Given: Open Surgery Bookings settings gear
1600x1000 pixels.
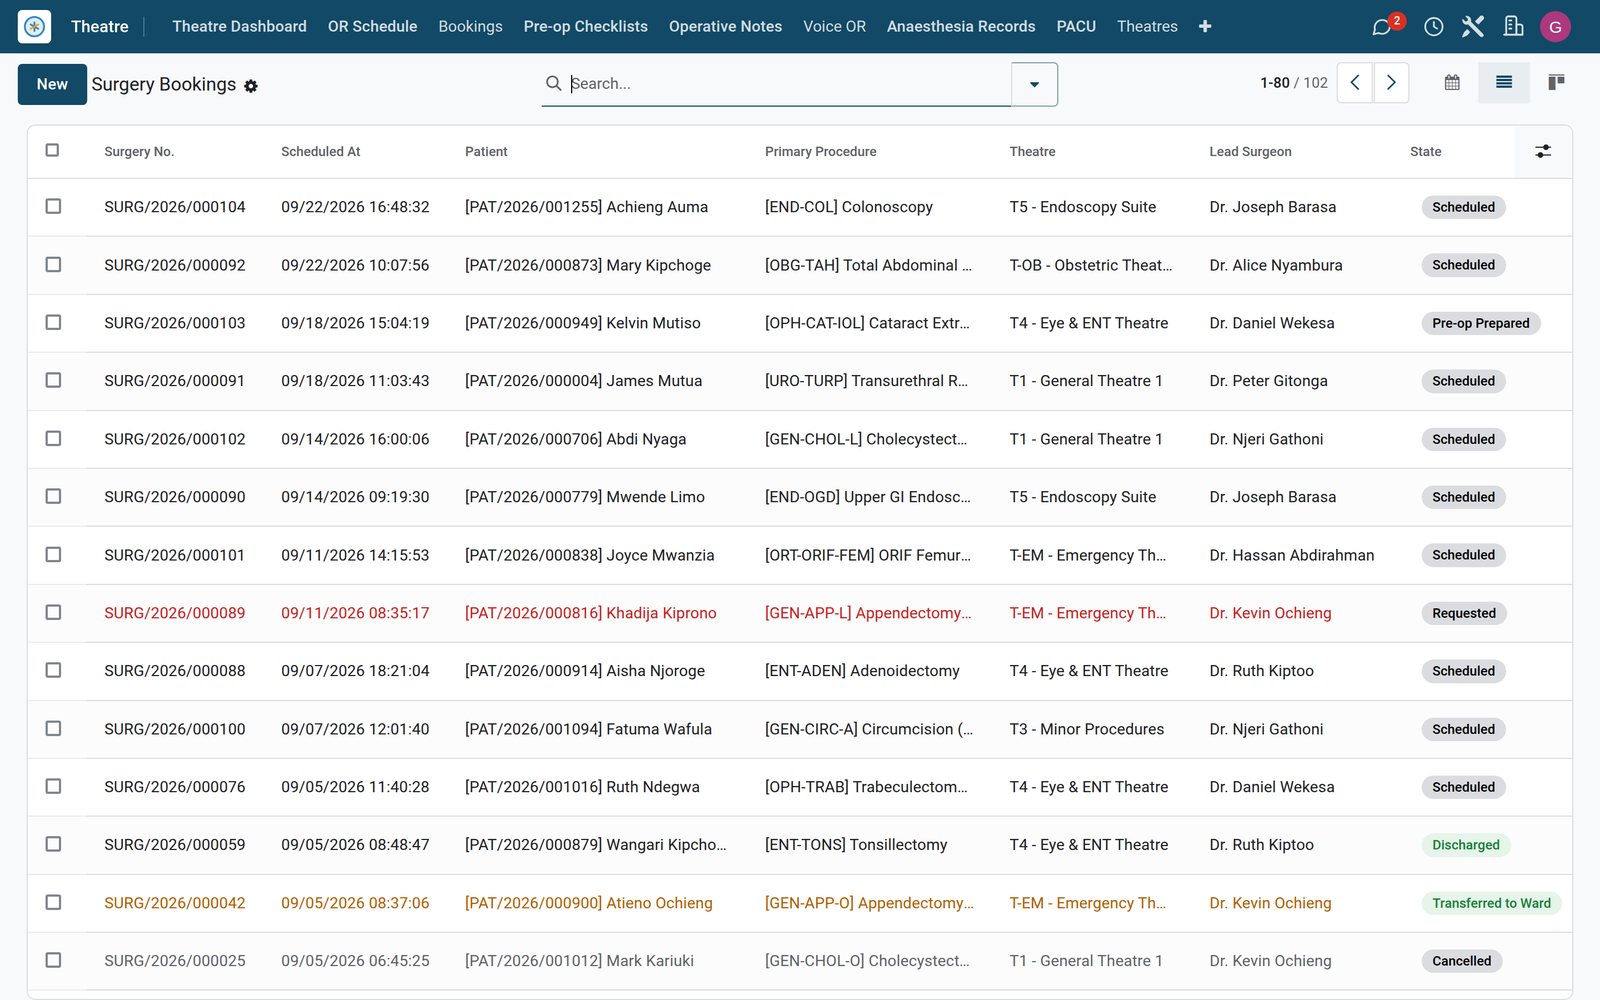Looking at the screenshot, I should click(251, 86).
